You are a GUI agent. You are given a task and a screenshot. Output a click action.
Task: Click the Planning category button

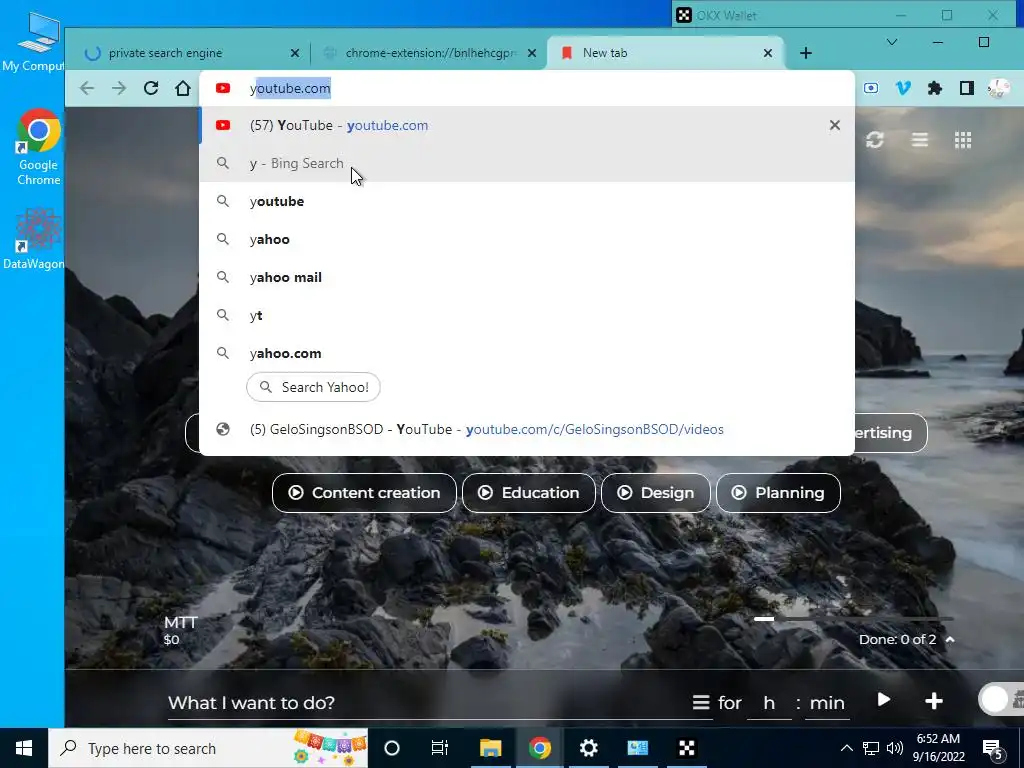pos(778,493)
